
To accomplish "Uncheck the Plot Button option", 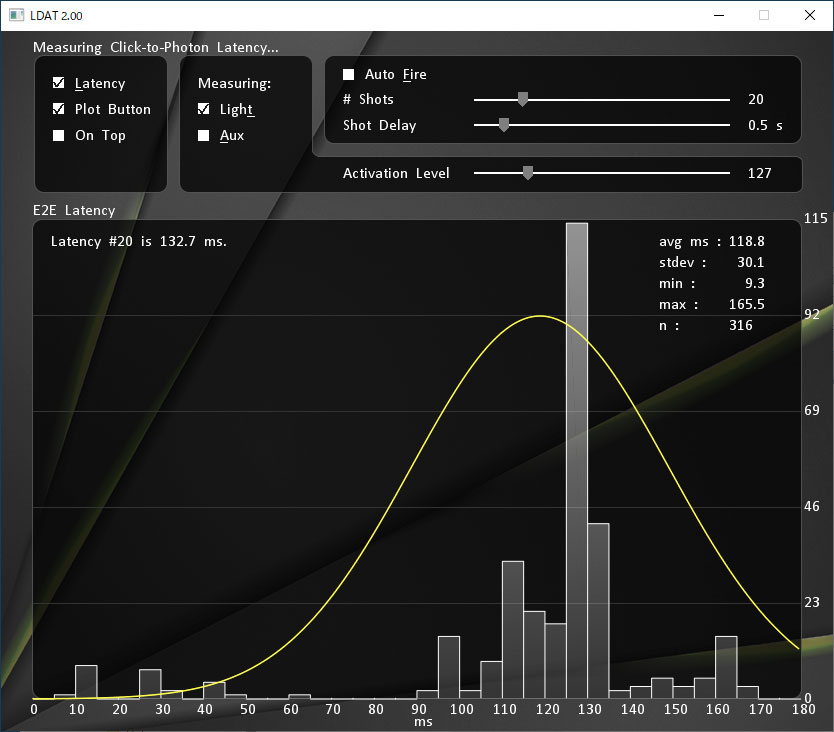I will pos(59,109).
